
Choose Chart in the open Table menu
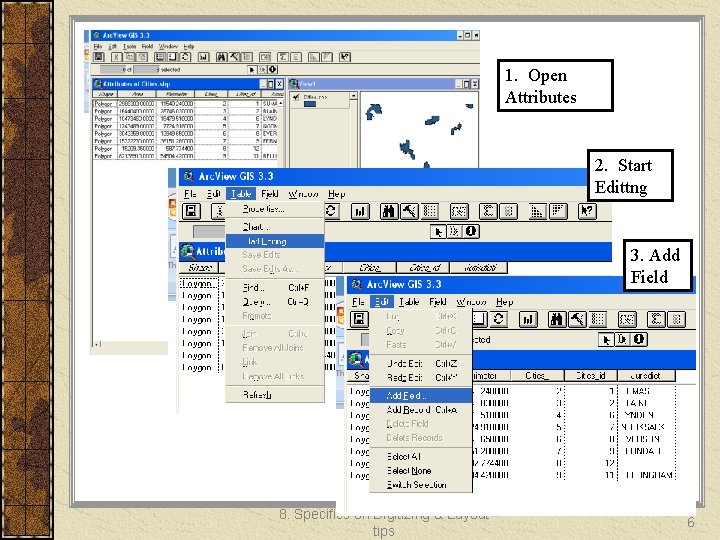tap(275, 227)
